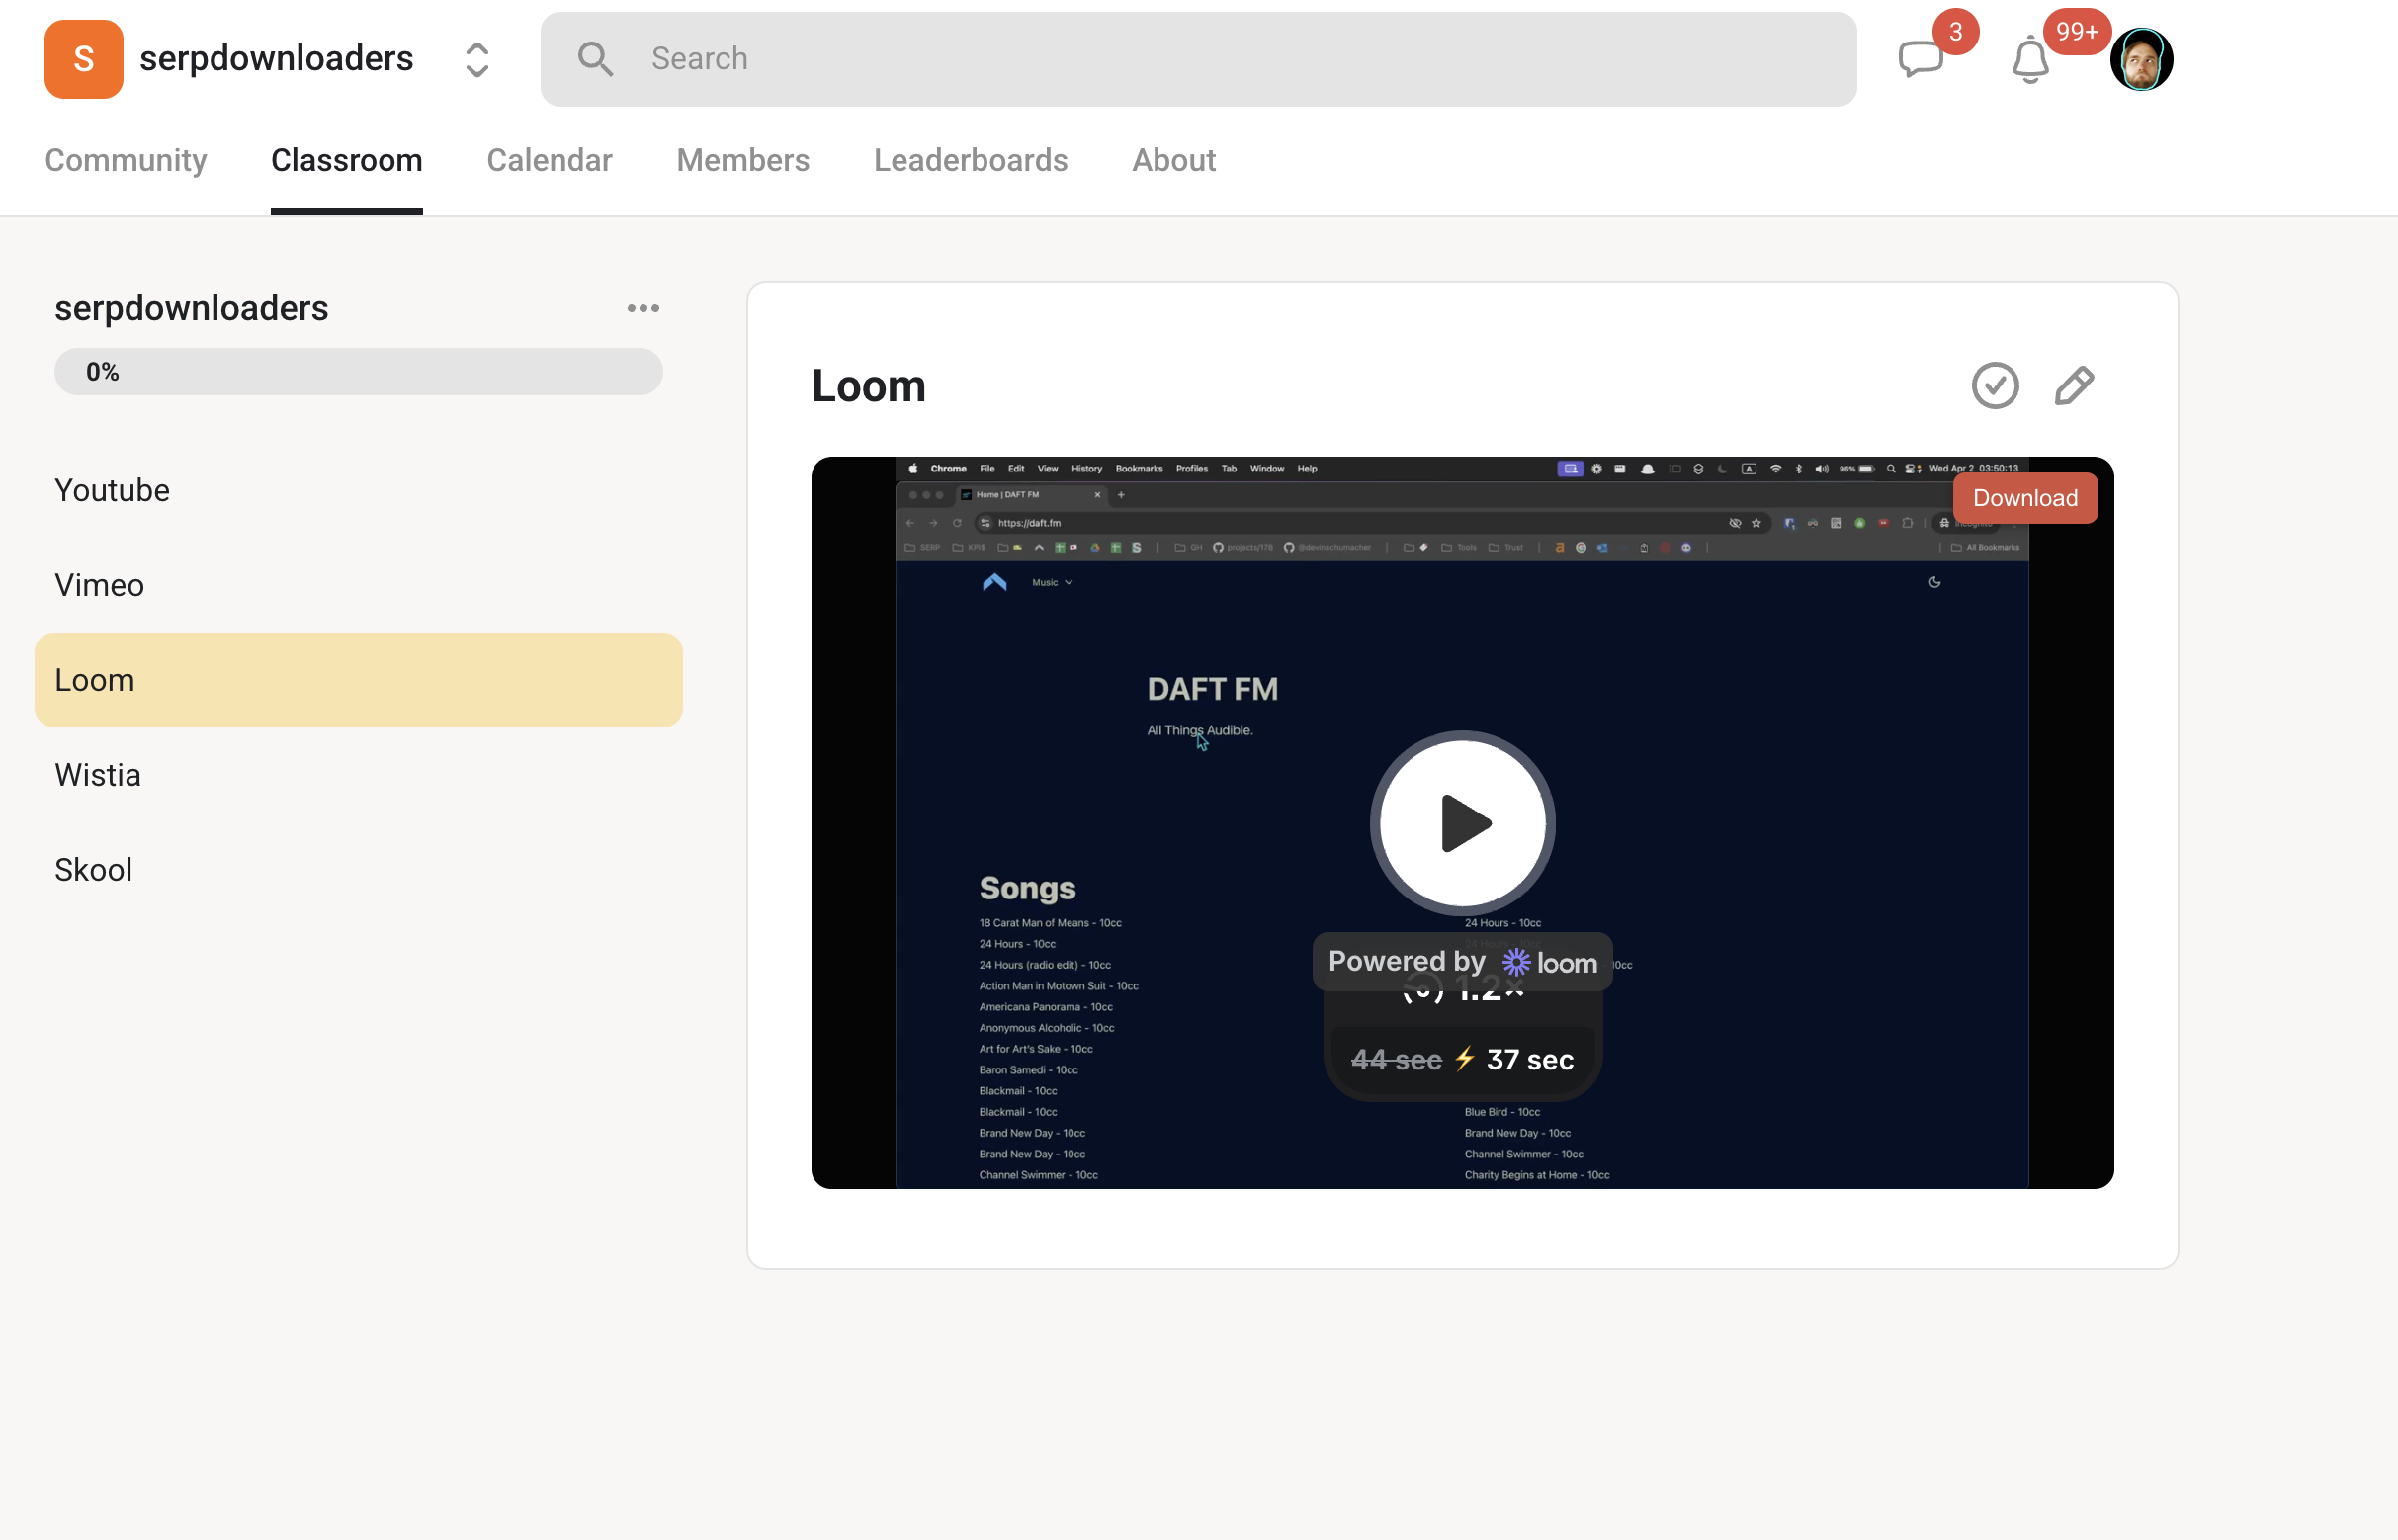Viewport: 2398px width, 1540px height.
Task: Open the Wistia lesson
Action: [x=358, y=775]
